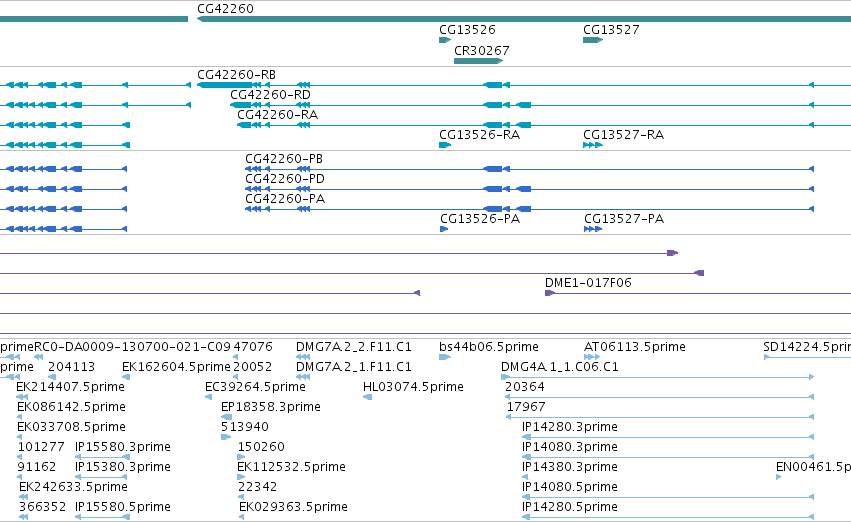851x522 pixels.
Task: Click the 204113 EST label
Action: pyautogui.click(x=71, y=367)
